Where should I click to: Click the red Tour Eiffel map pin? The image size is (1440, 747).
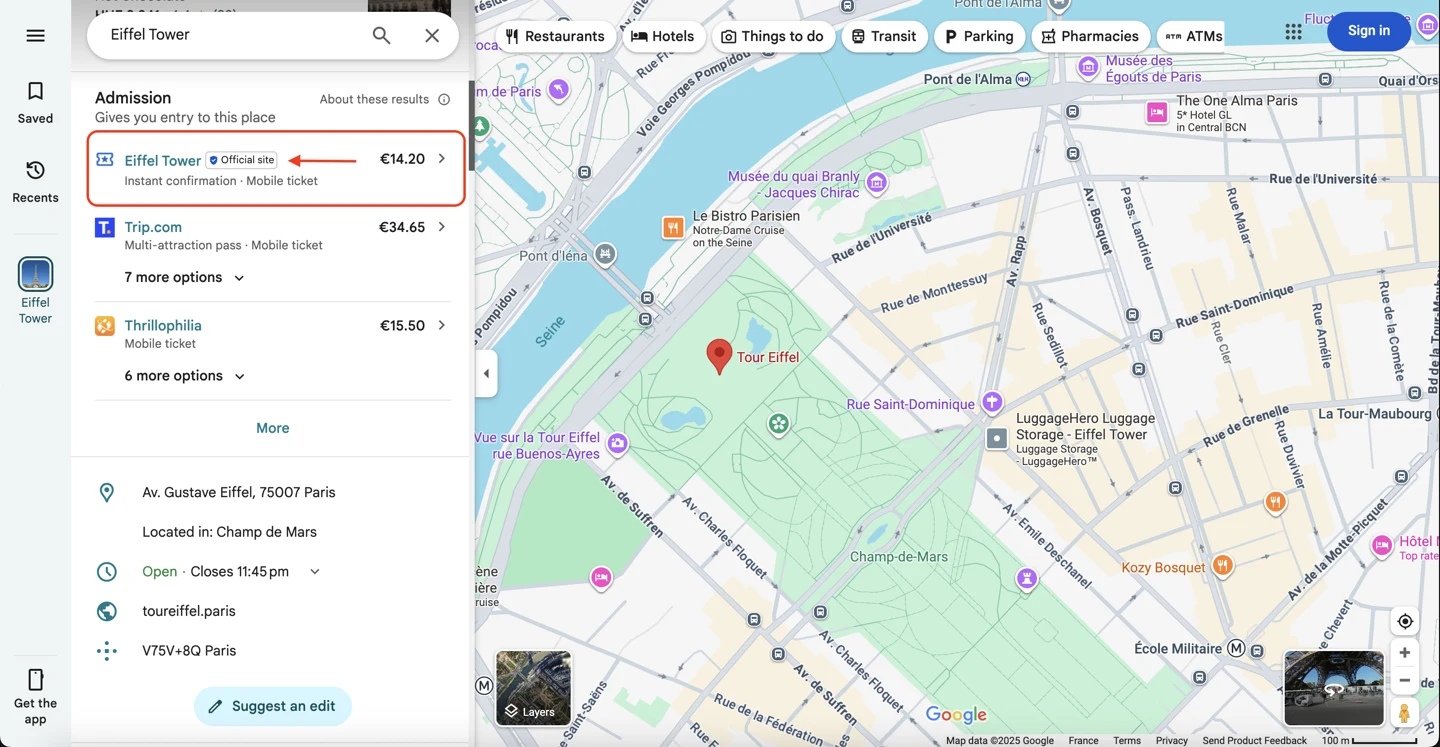[x=719, y=357]
